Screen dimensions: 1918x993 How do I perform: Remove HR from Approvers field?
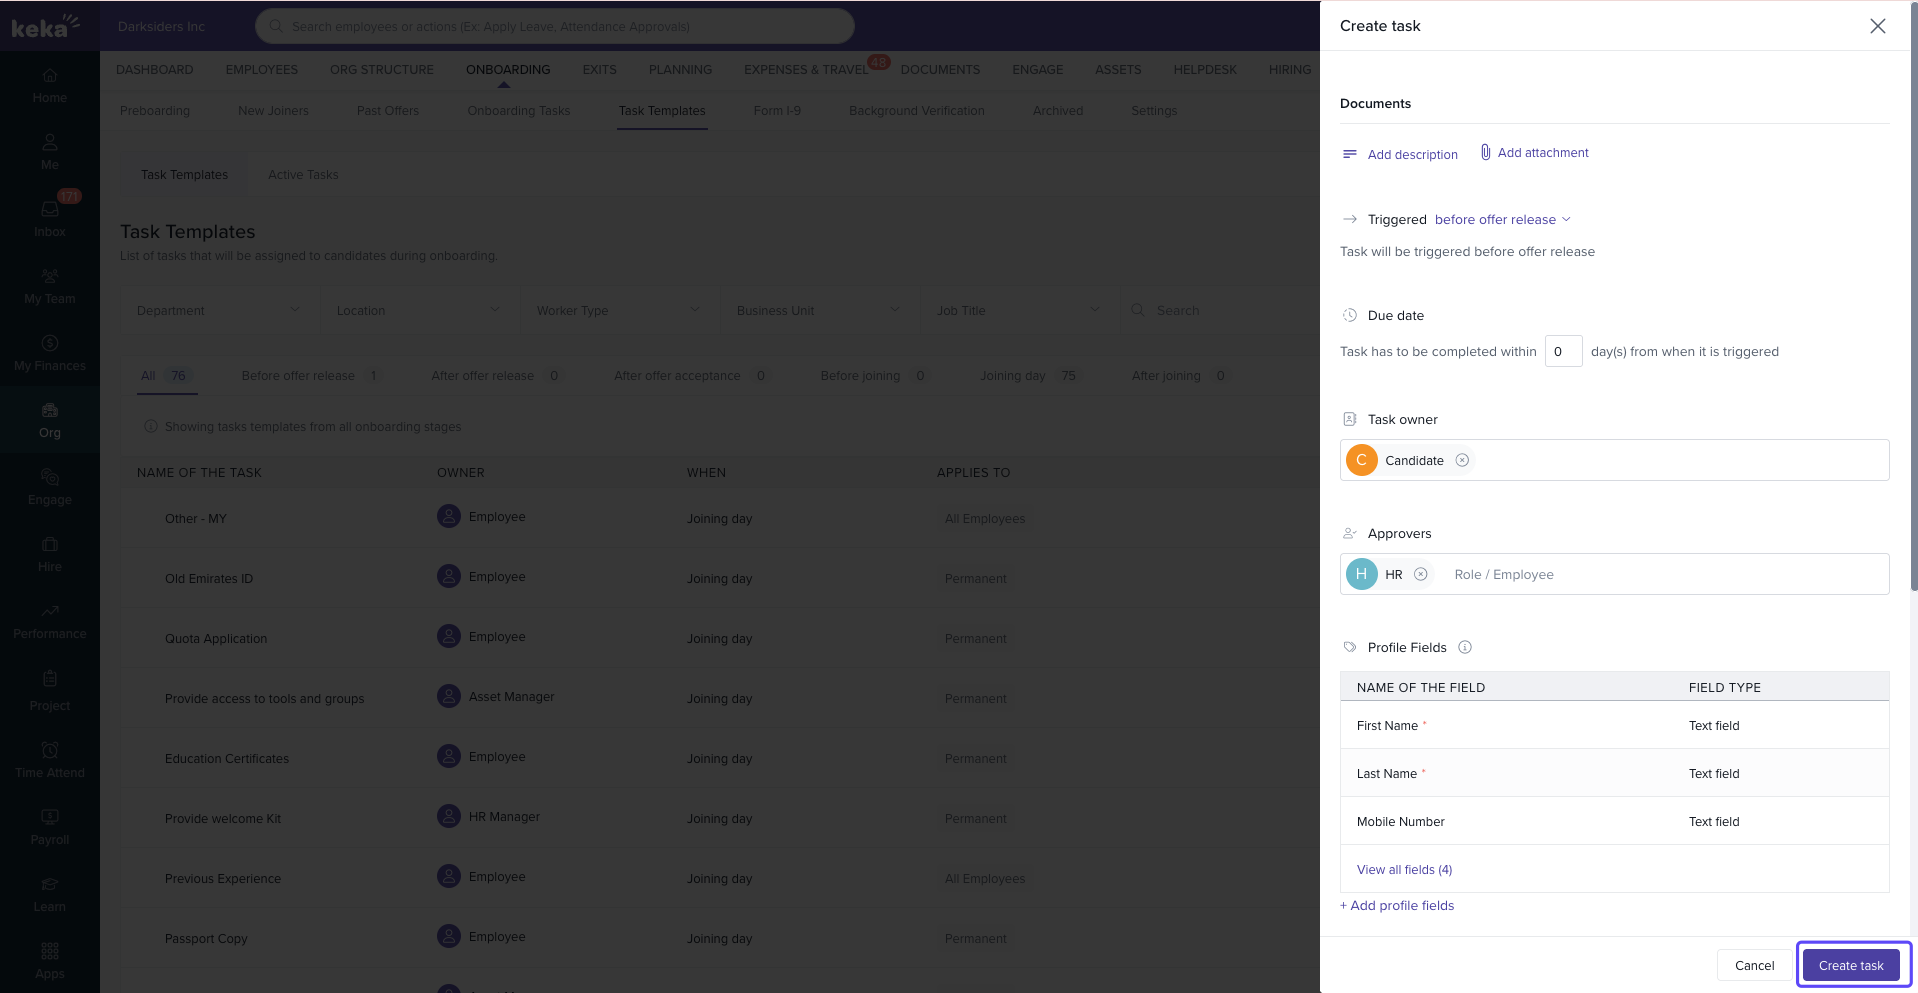pos(1420,574)
